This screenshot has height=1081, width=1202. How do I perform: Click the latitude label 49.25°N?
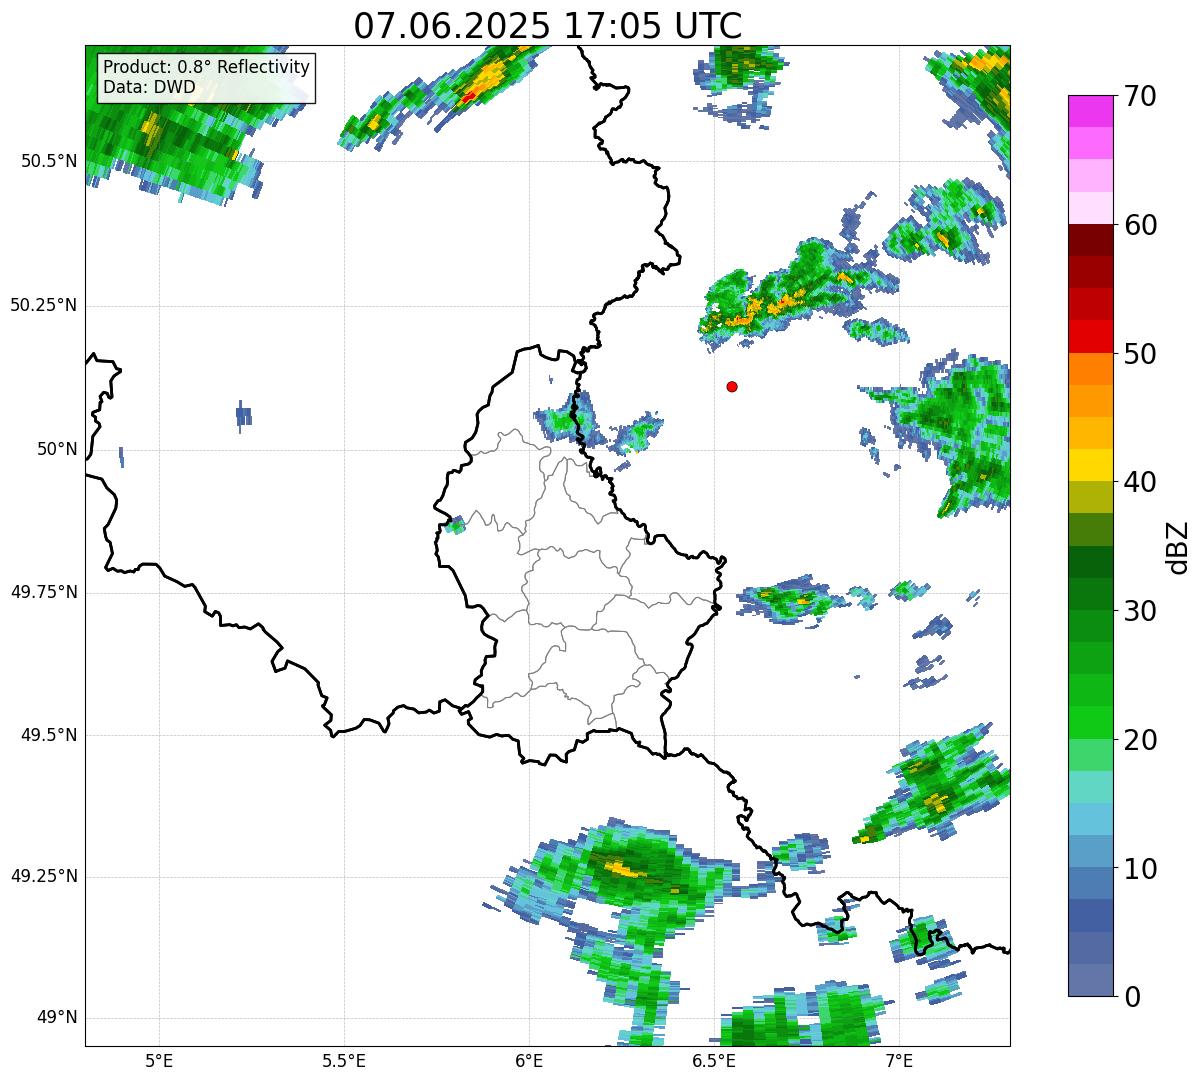(x=43, y=876)
